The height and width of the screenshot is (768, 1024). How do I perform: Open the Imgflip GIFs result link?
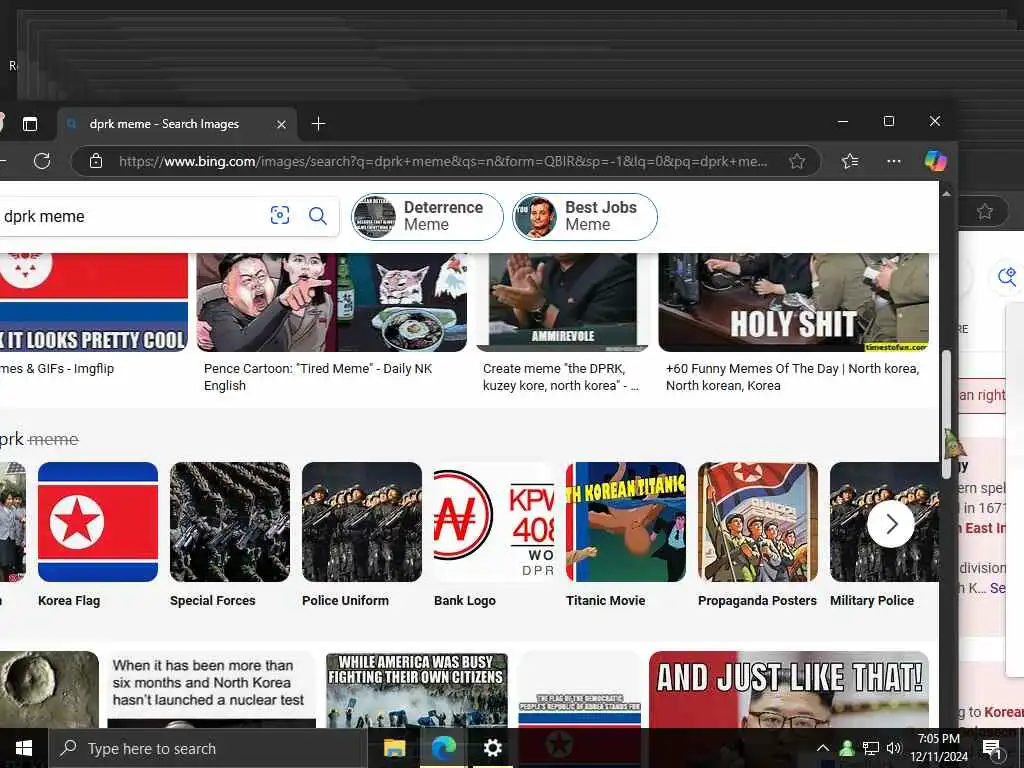57,368
